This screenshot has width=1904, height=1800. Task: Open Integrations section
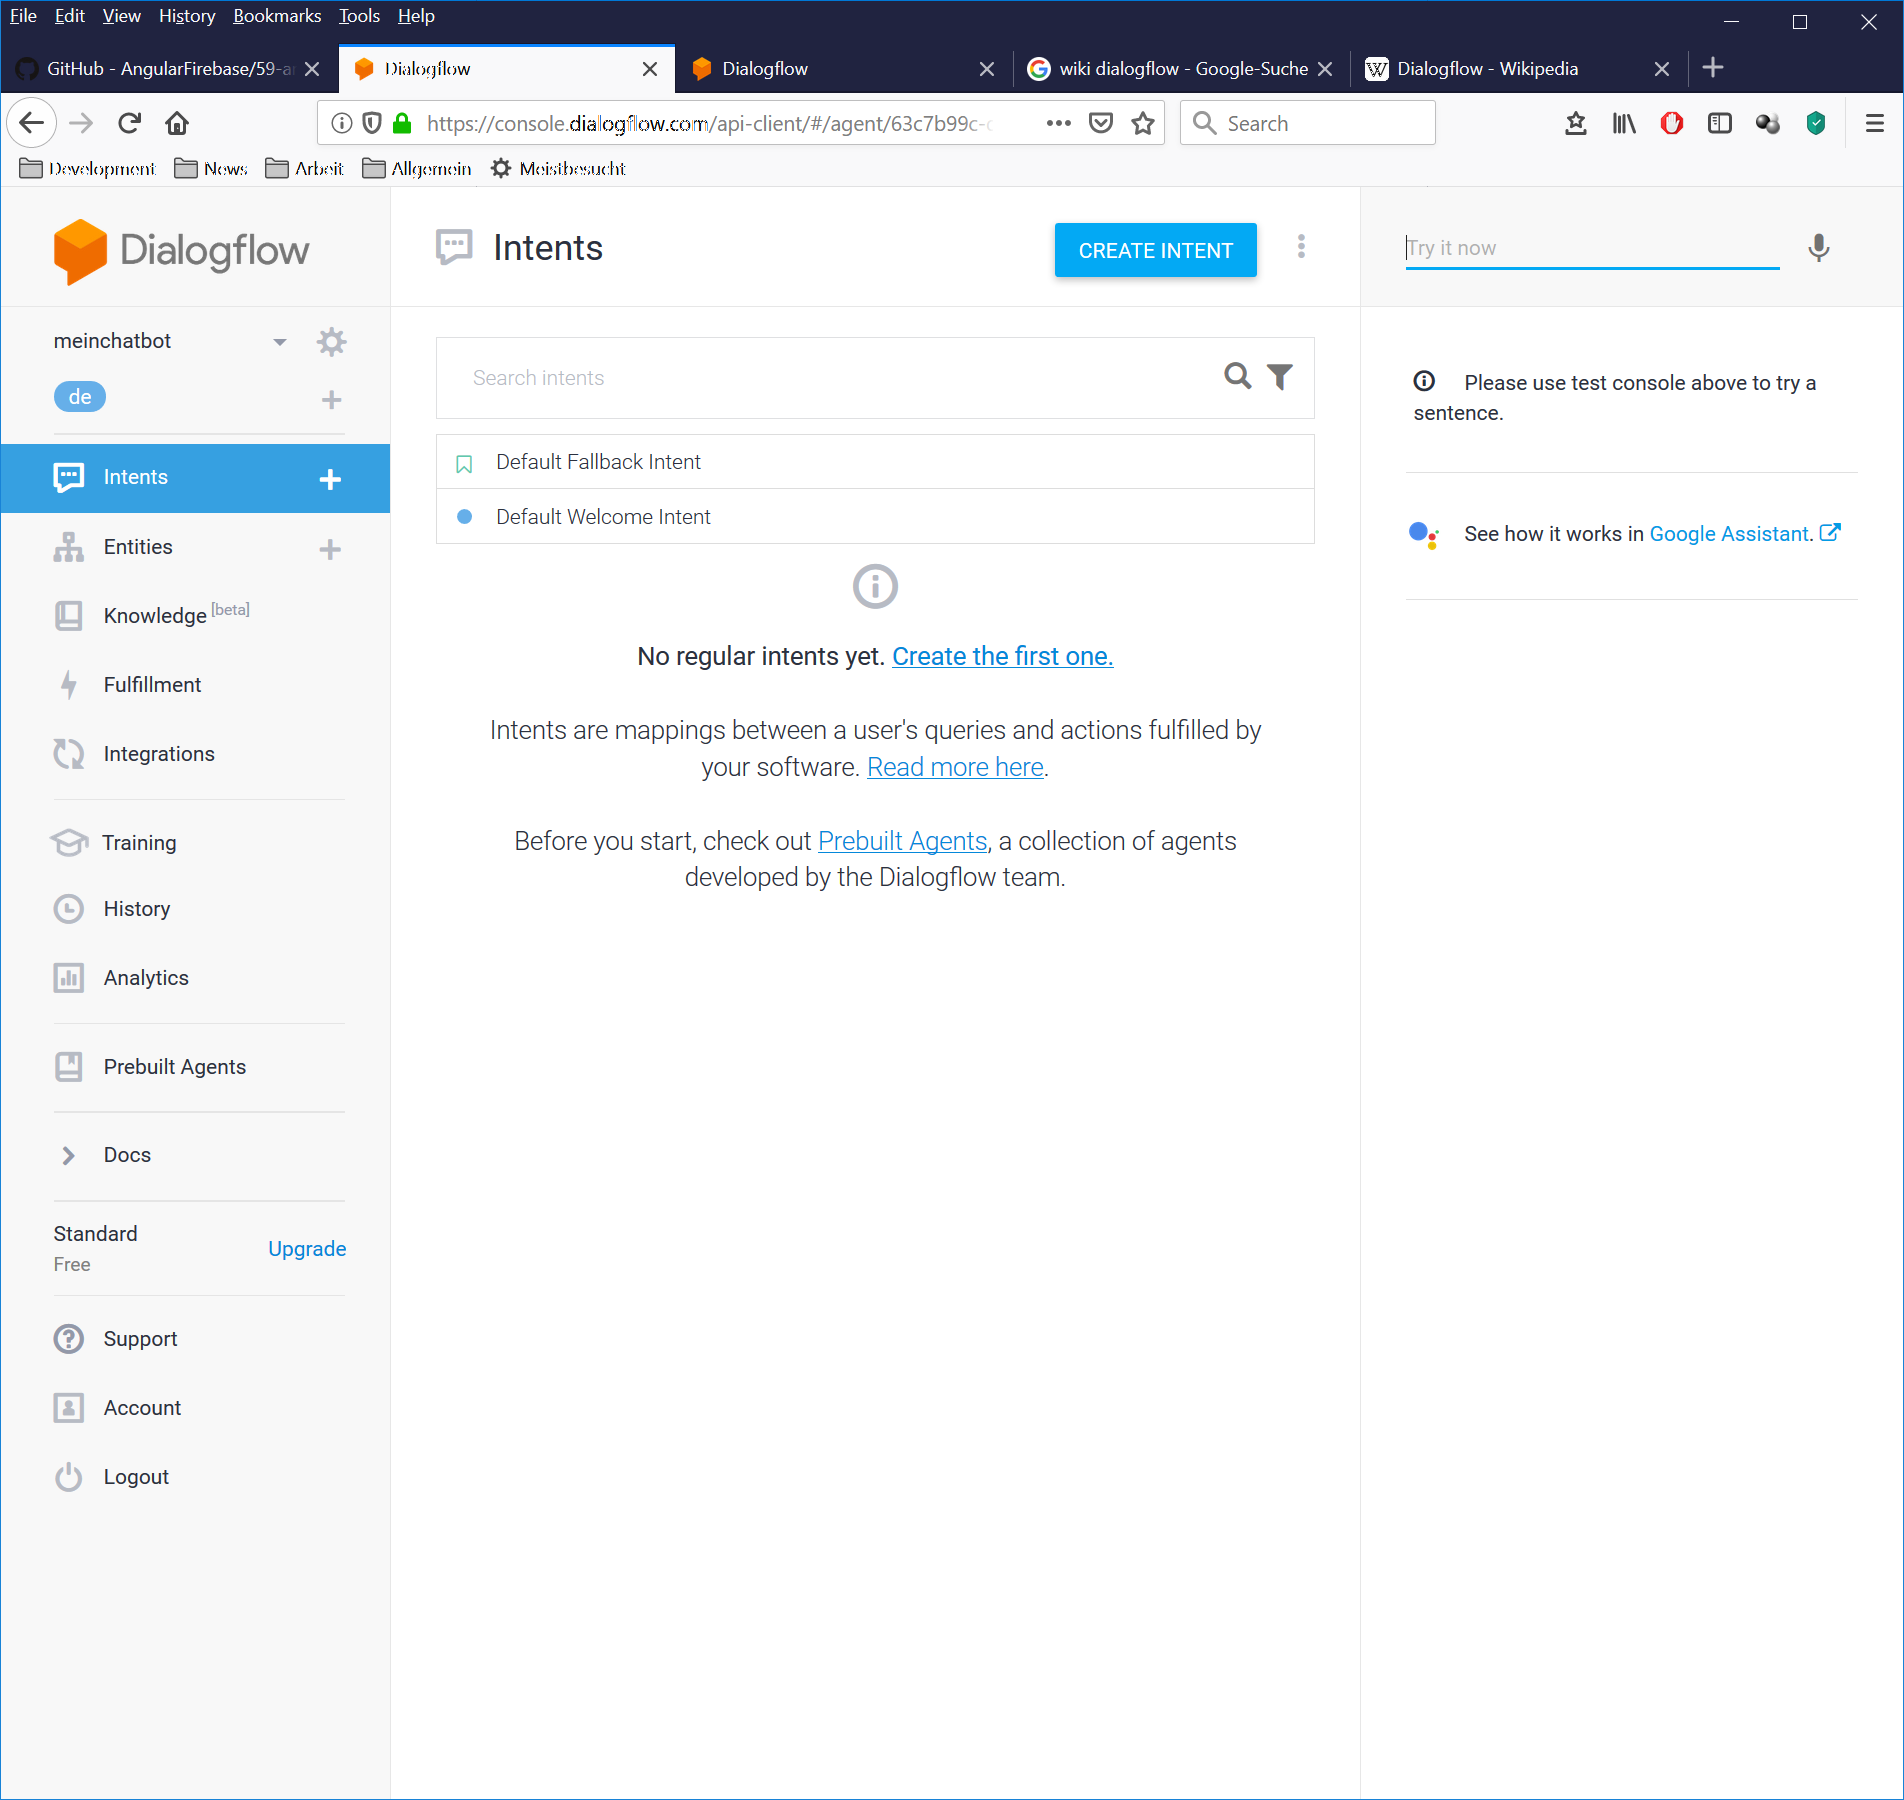[159, 754]
